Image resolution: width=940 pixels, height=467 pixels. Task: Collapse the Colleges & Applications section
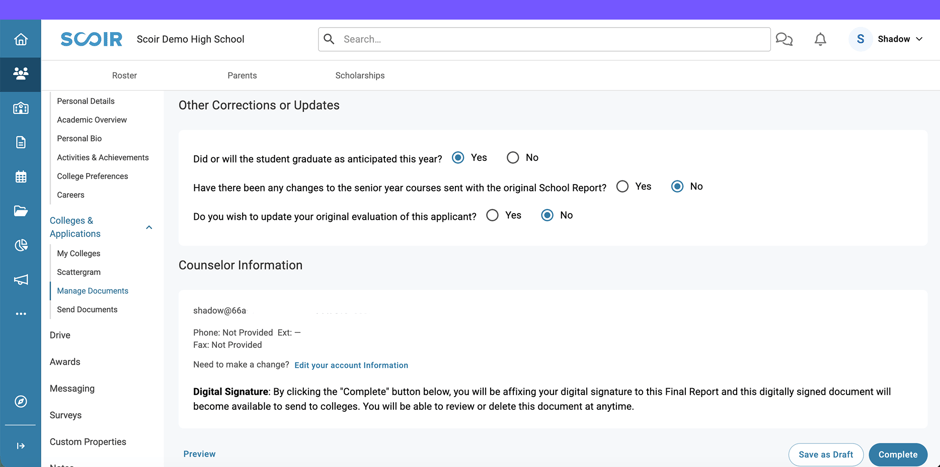click(149, 228)
